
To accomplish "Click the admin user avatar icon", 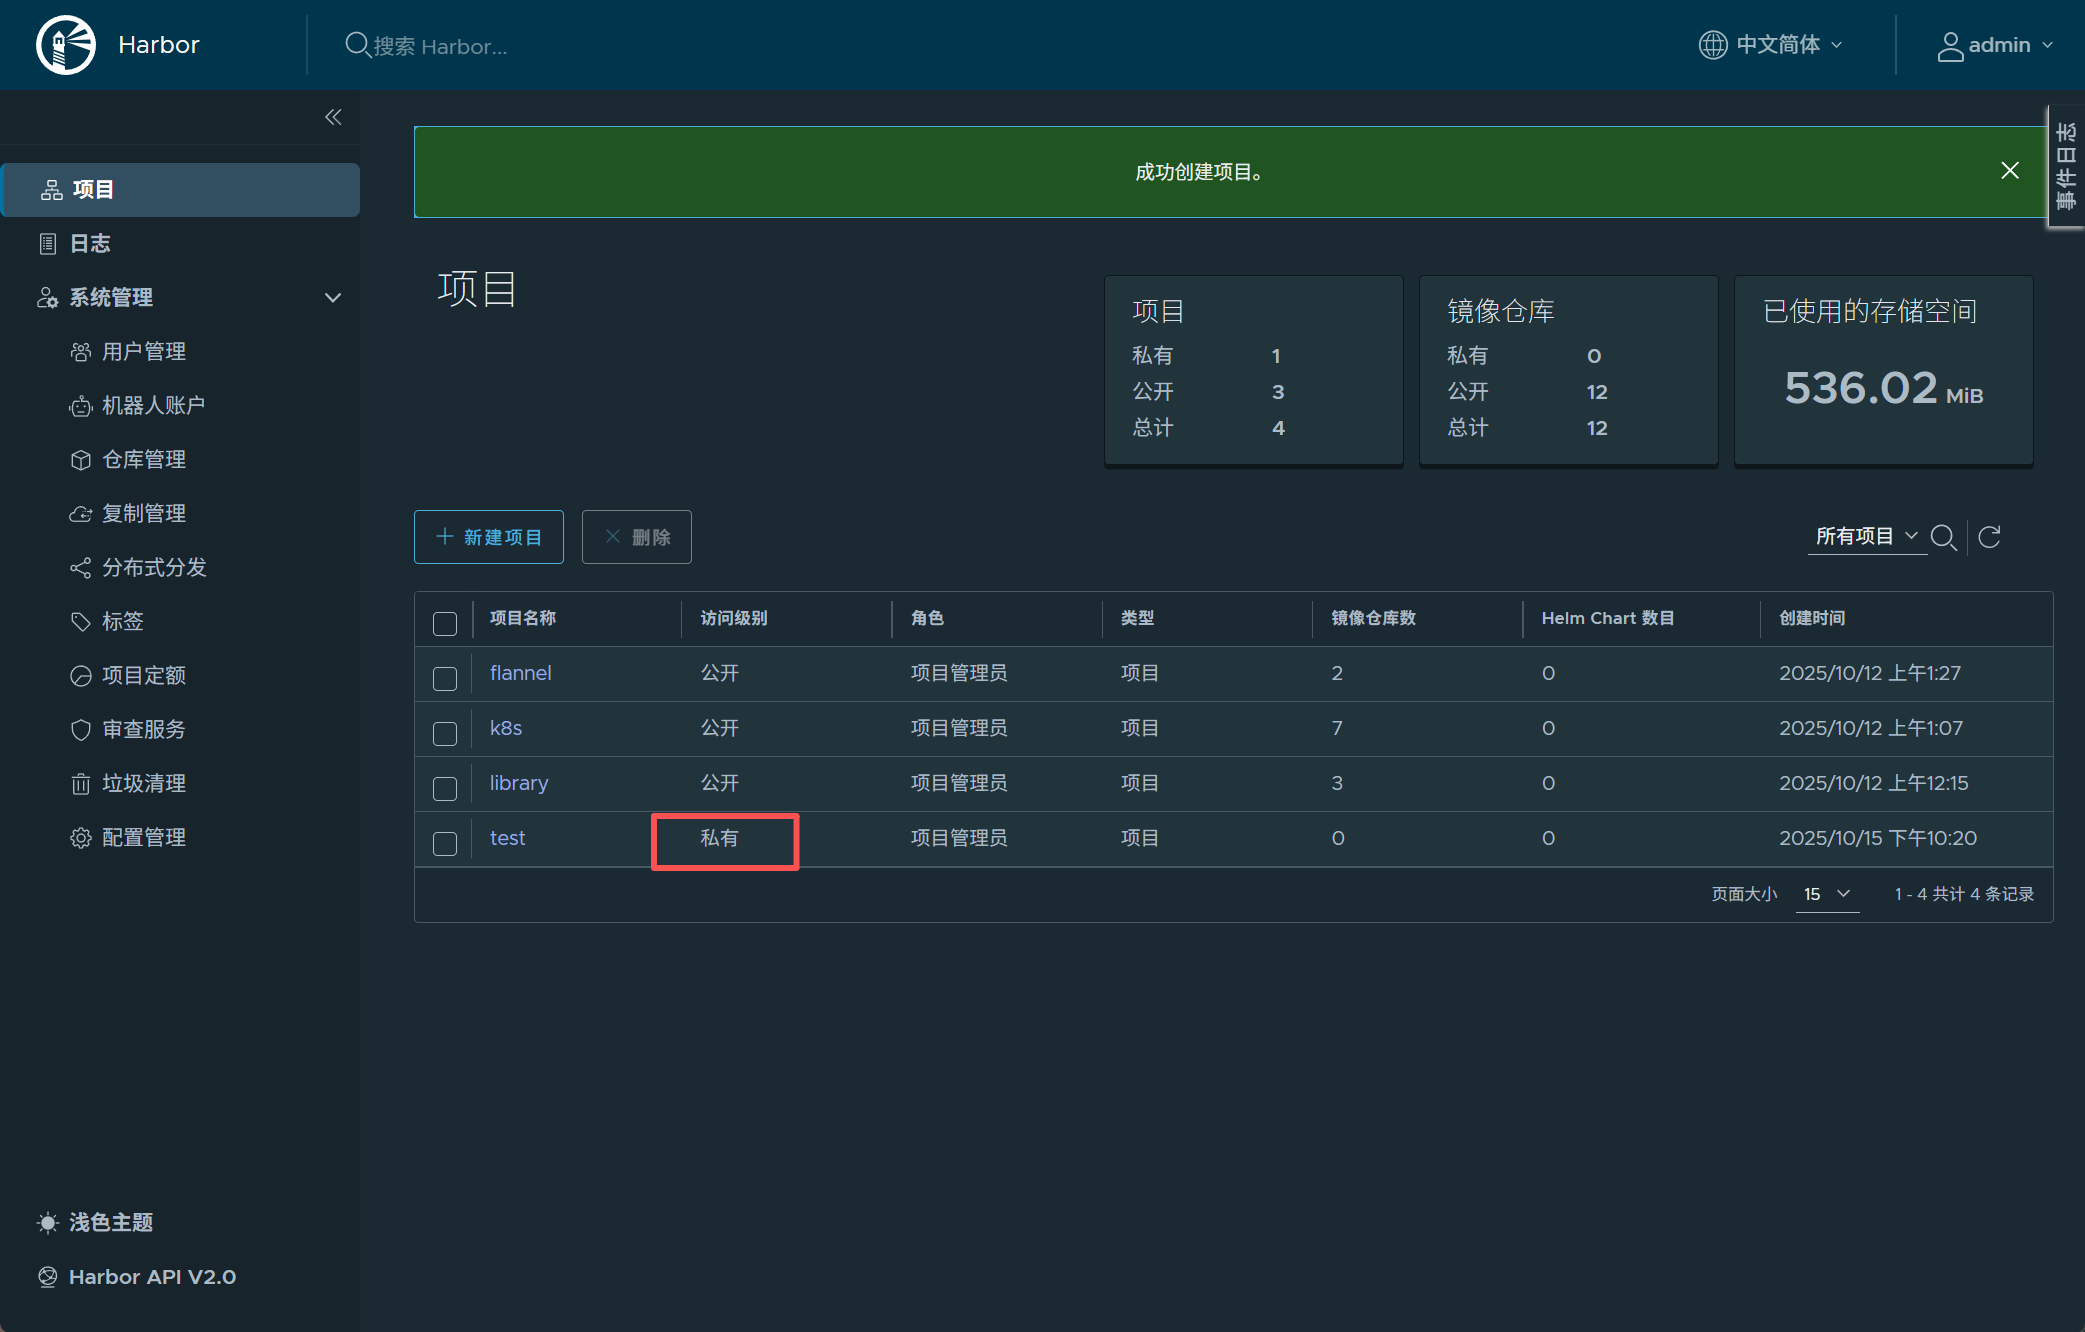I will [x=1950, y=46].
